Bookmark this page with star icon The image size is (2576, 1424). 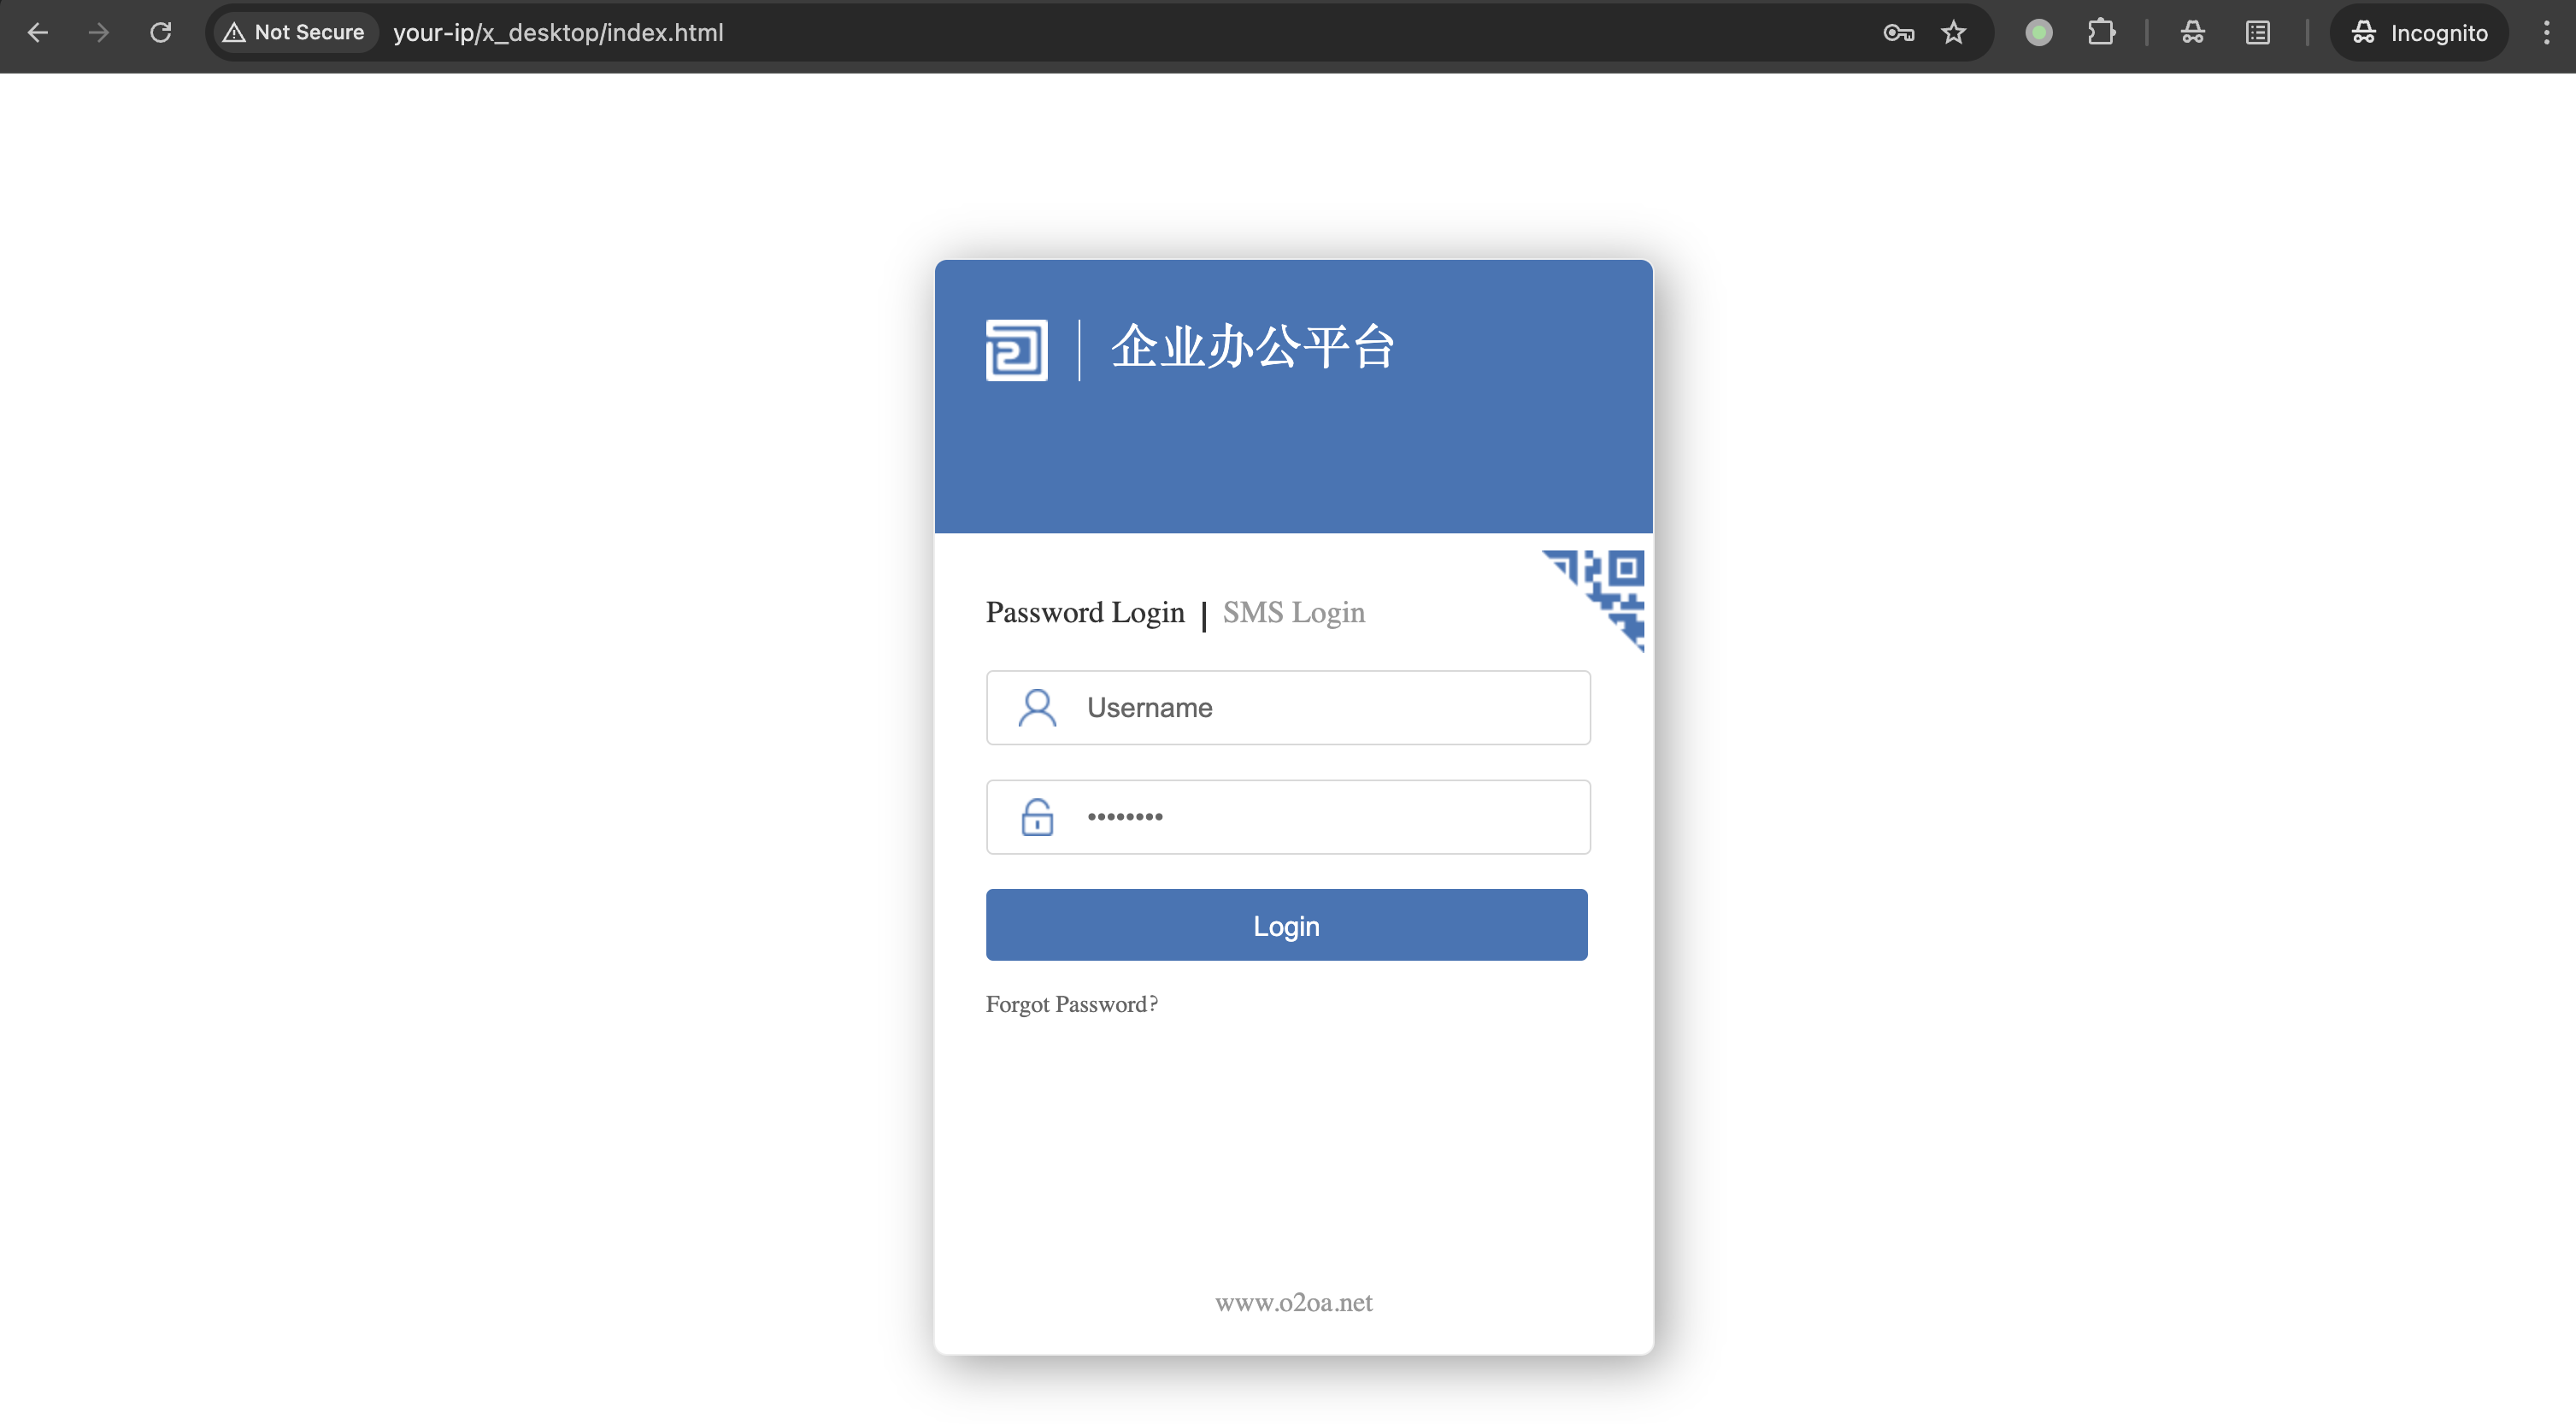1953,33
